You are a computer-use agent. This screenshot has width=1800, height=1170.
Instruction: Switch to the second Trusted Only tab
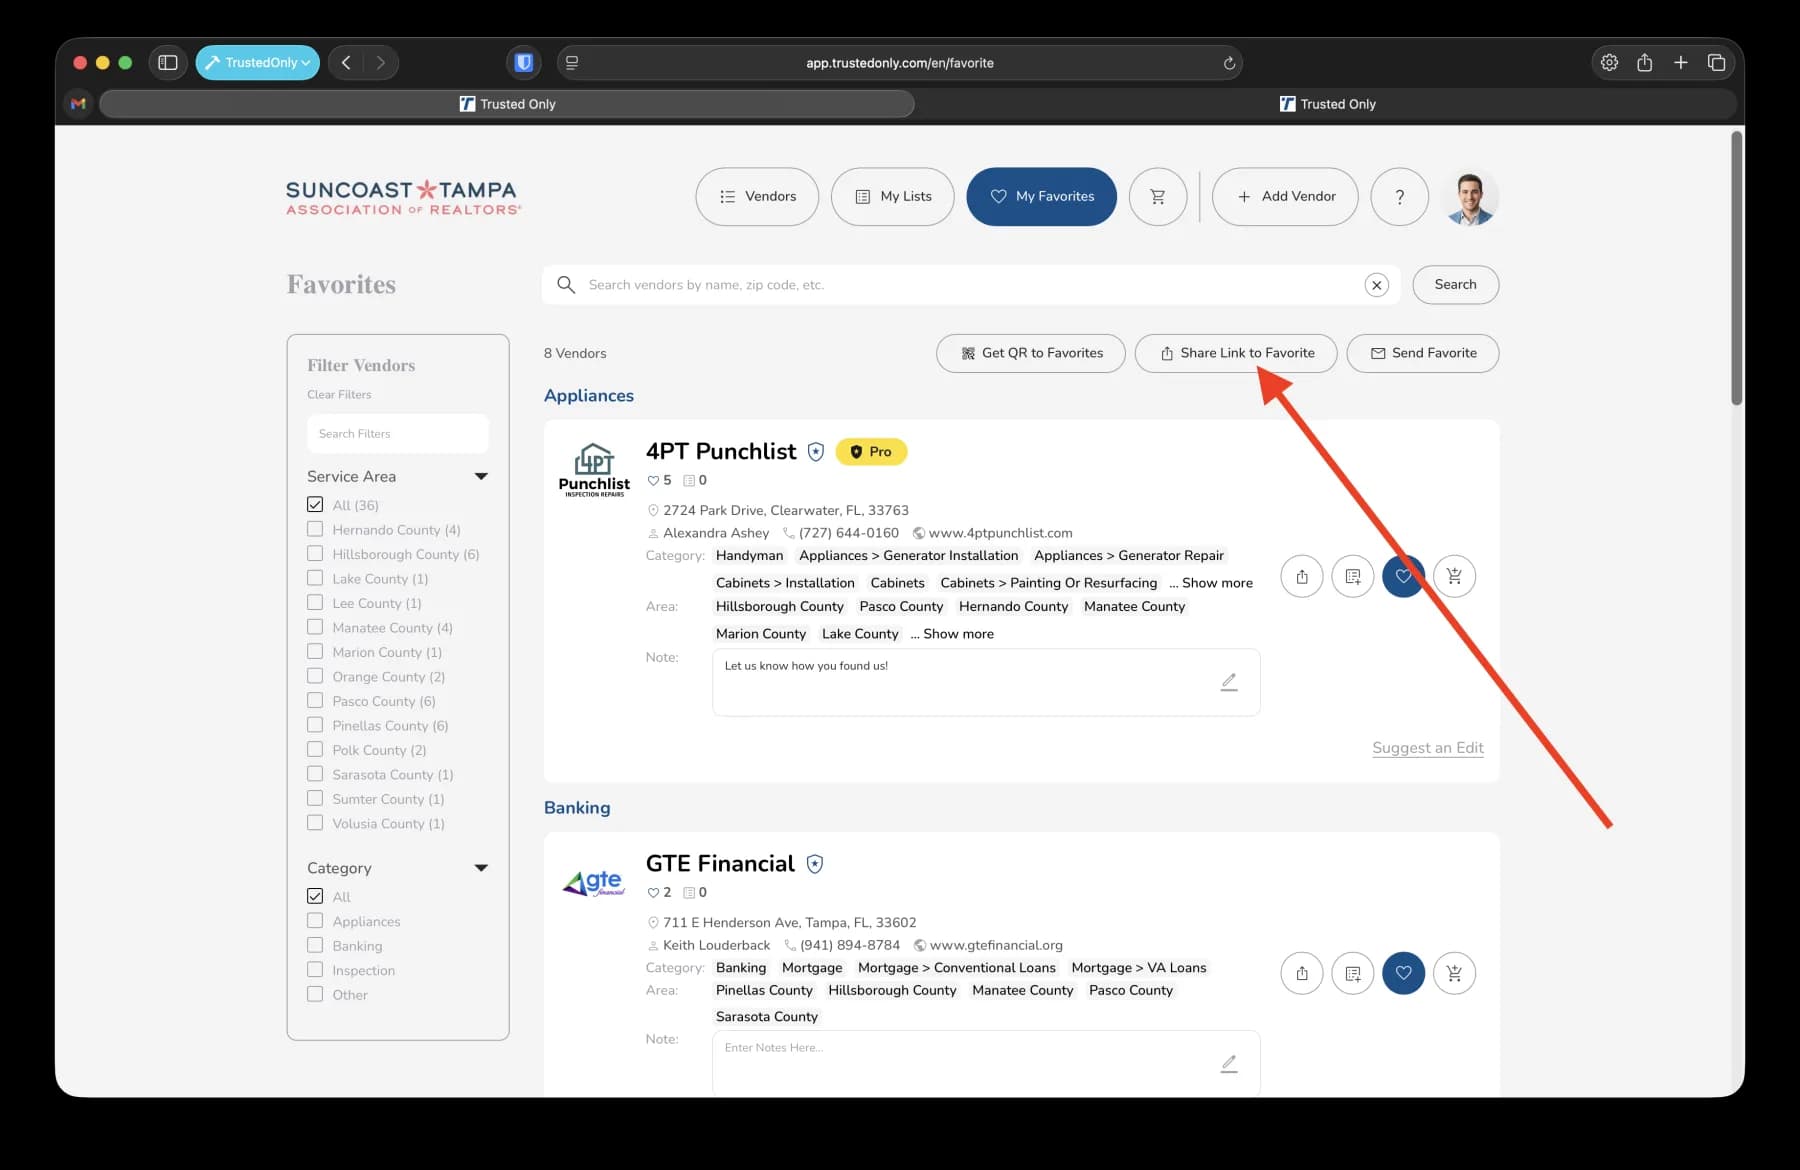coord(1327,104)
